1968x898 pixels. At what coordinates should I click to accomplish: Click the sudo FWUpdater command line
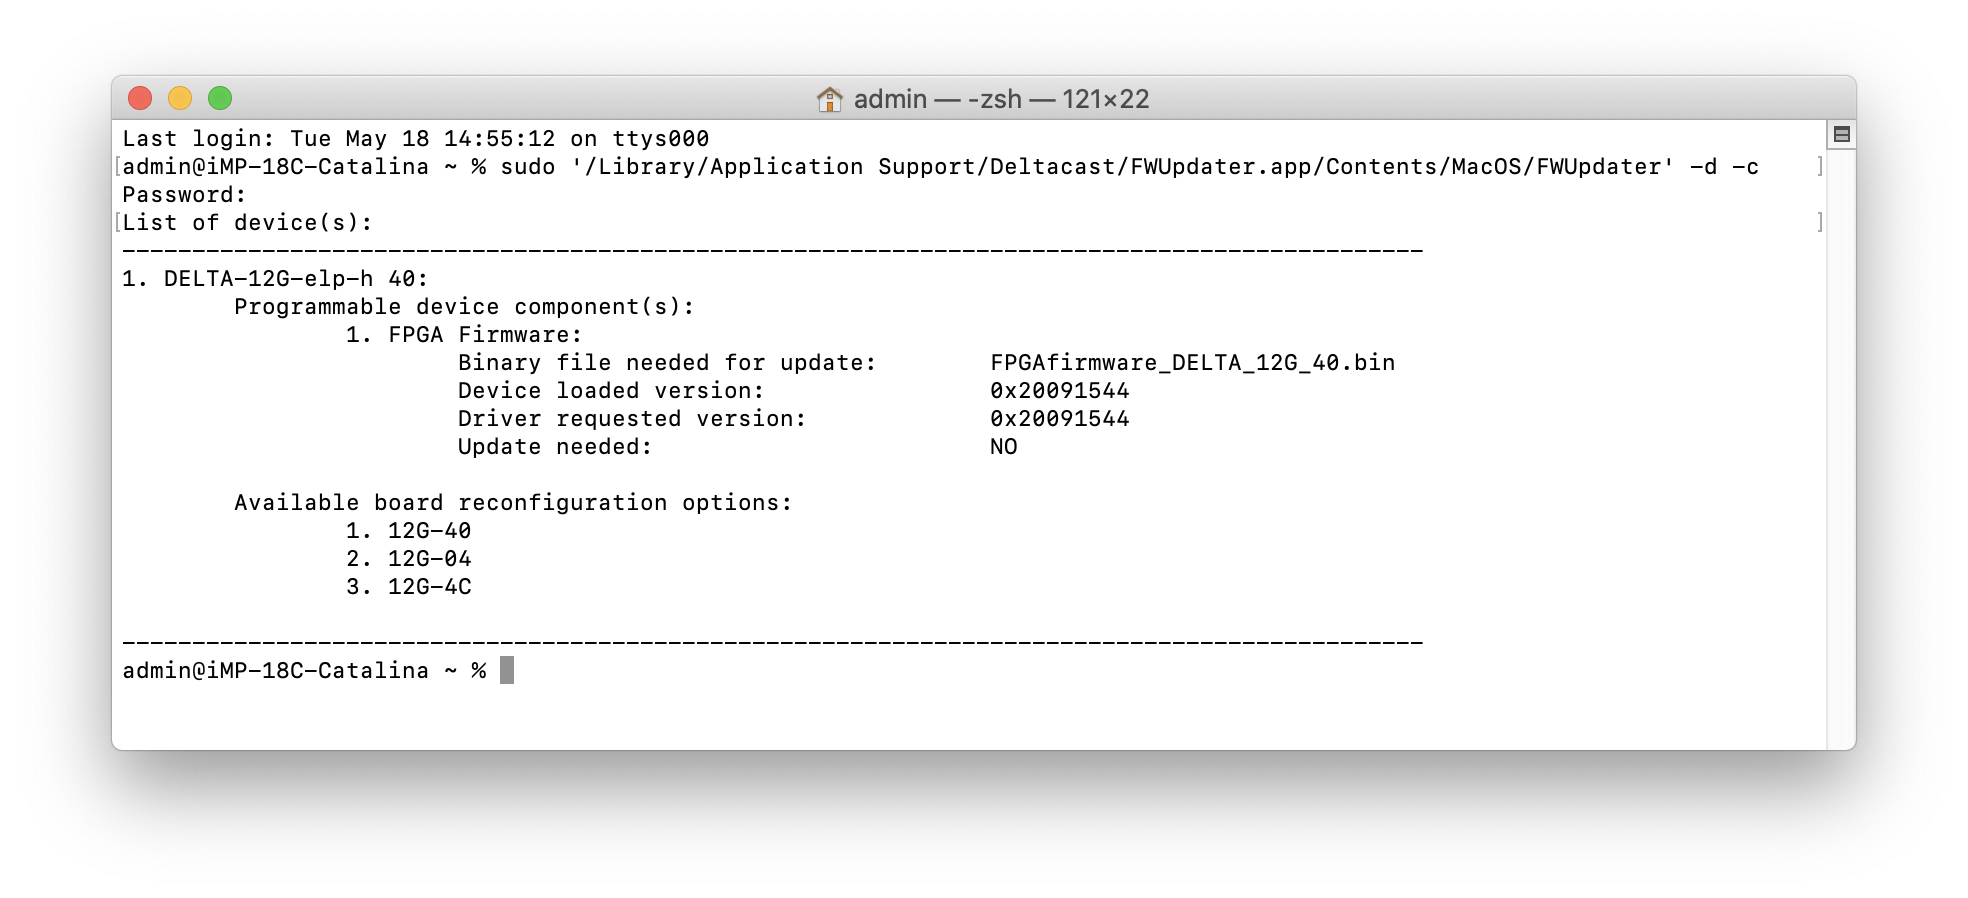[941, 167]
